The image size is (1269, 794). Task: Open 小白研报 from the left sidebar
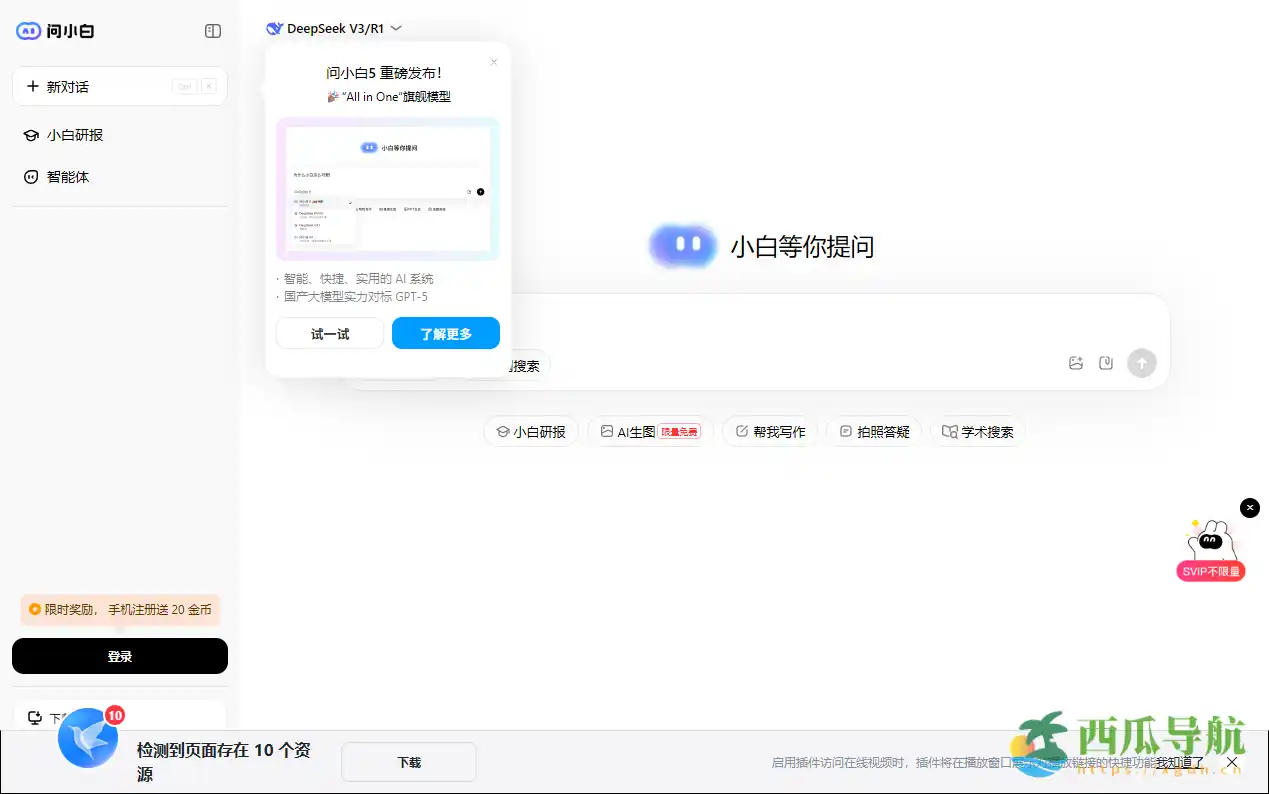[x=75, y=135]
